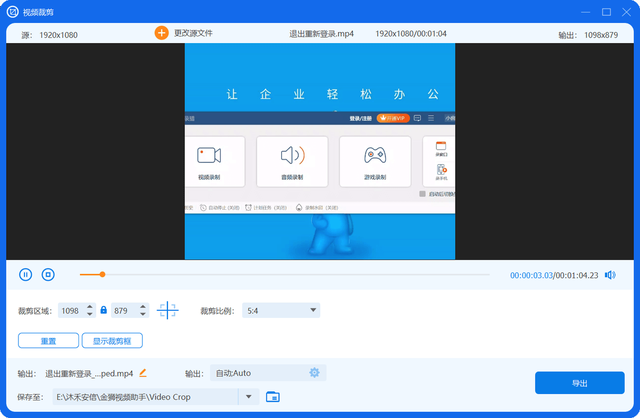
Task: Stop the video playback
Action: pos(48,275)
